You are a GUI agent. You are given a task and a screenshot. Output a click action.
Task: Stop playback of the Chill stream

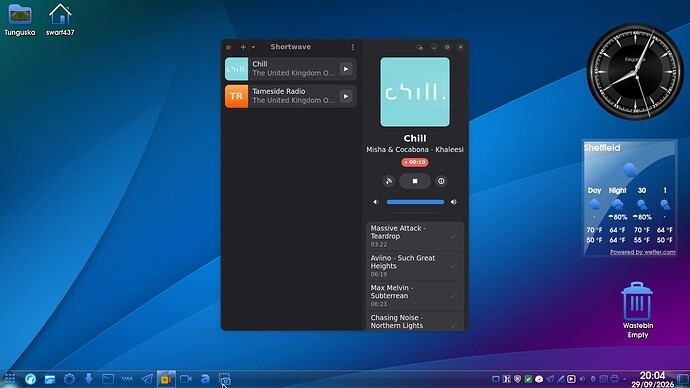[415, 181]
